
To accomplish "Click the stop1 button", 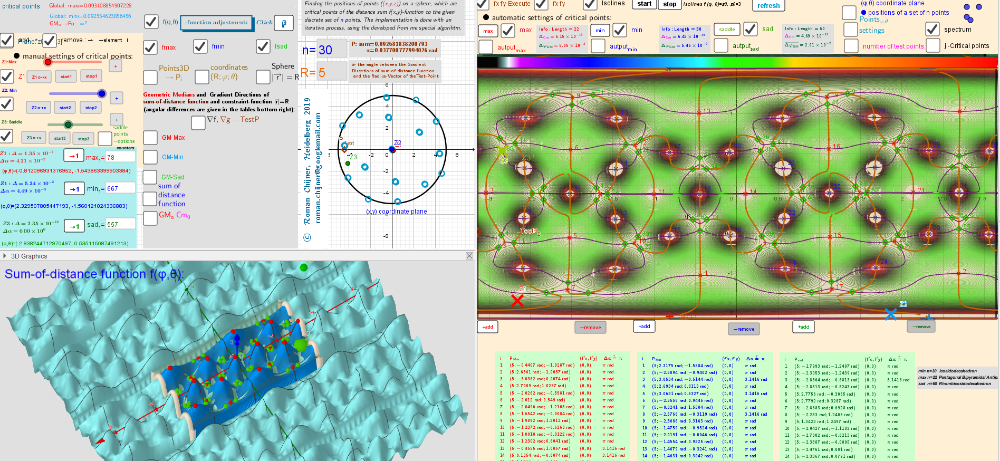I will [x=89, y=77].
